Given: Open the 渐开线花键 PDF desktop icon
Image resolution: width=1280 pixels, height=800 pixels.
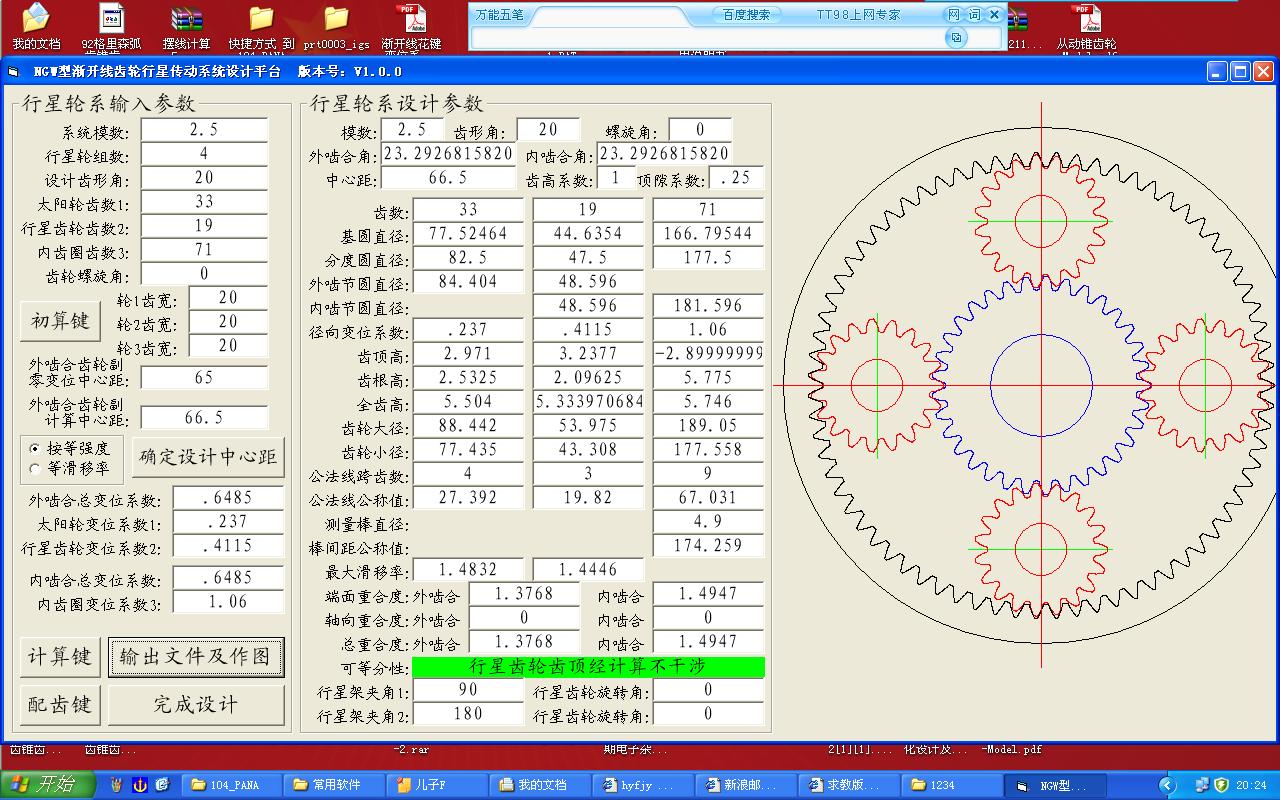Looking at the screenshot, I should [410, 26].
